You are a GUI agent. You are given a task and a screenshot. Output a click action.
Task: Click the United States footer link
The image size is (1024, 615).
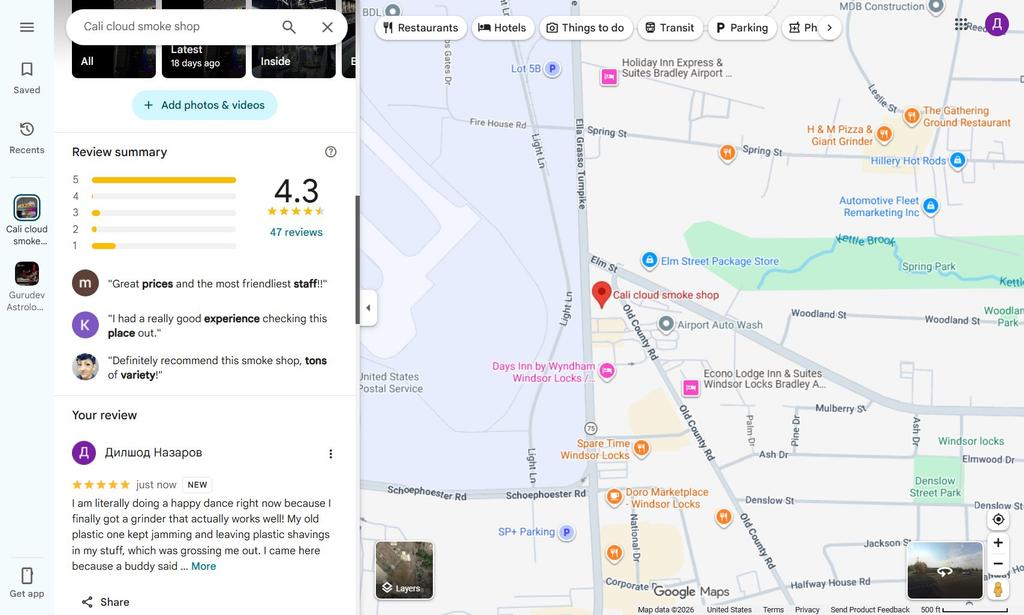(729, 610)
